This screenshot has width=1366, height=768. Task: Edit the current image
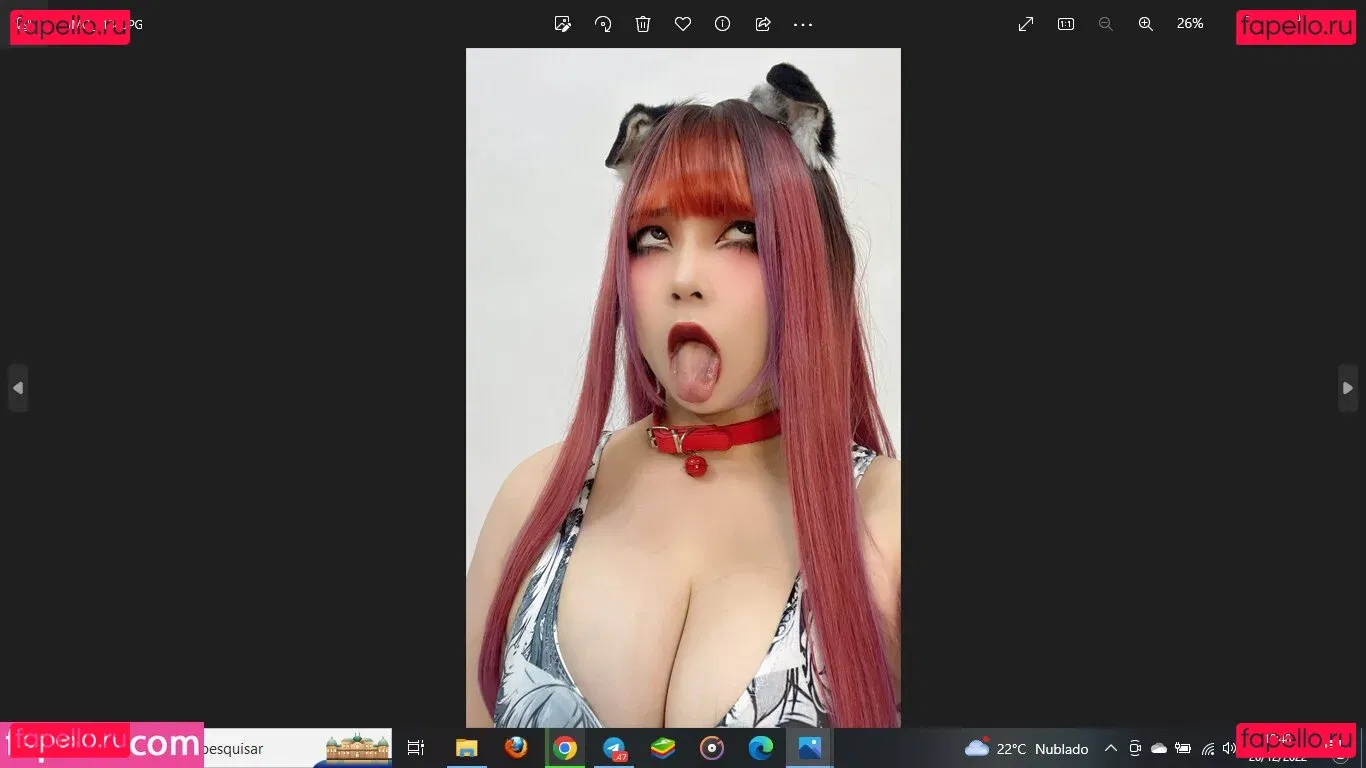point(562,23)
